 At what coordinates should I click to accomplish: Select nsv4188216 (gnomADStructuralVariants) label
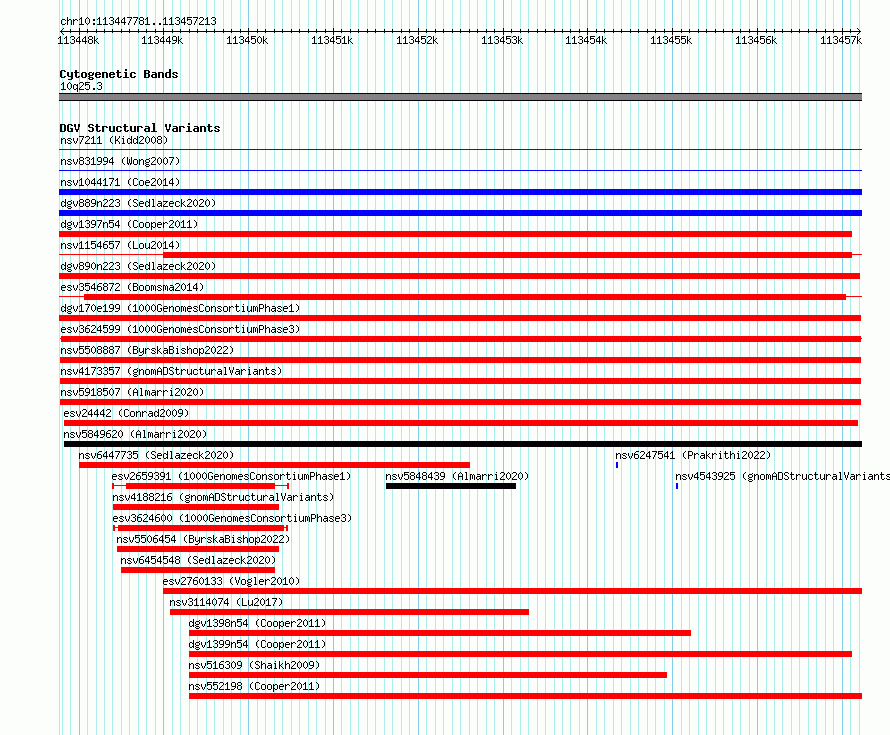pos(223,497)
